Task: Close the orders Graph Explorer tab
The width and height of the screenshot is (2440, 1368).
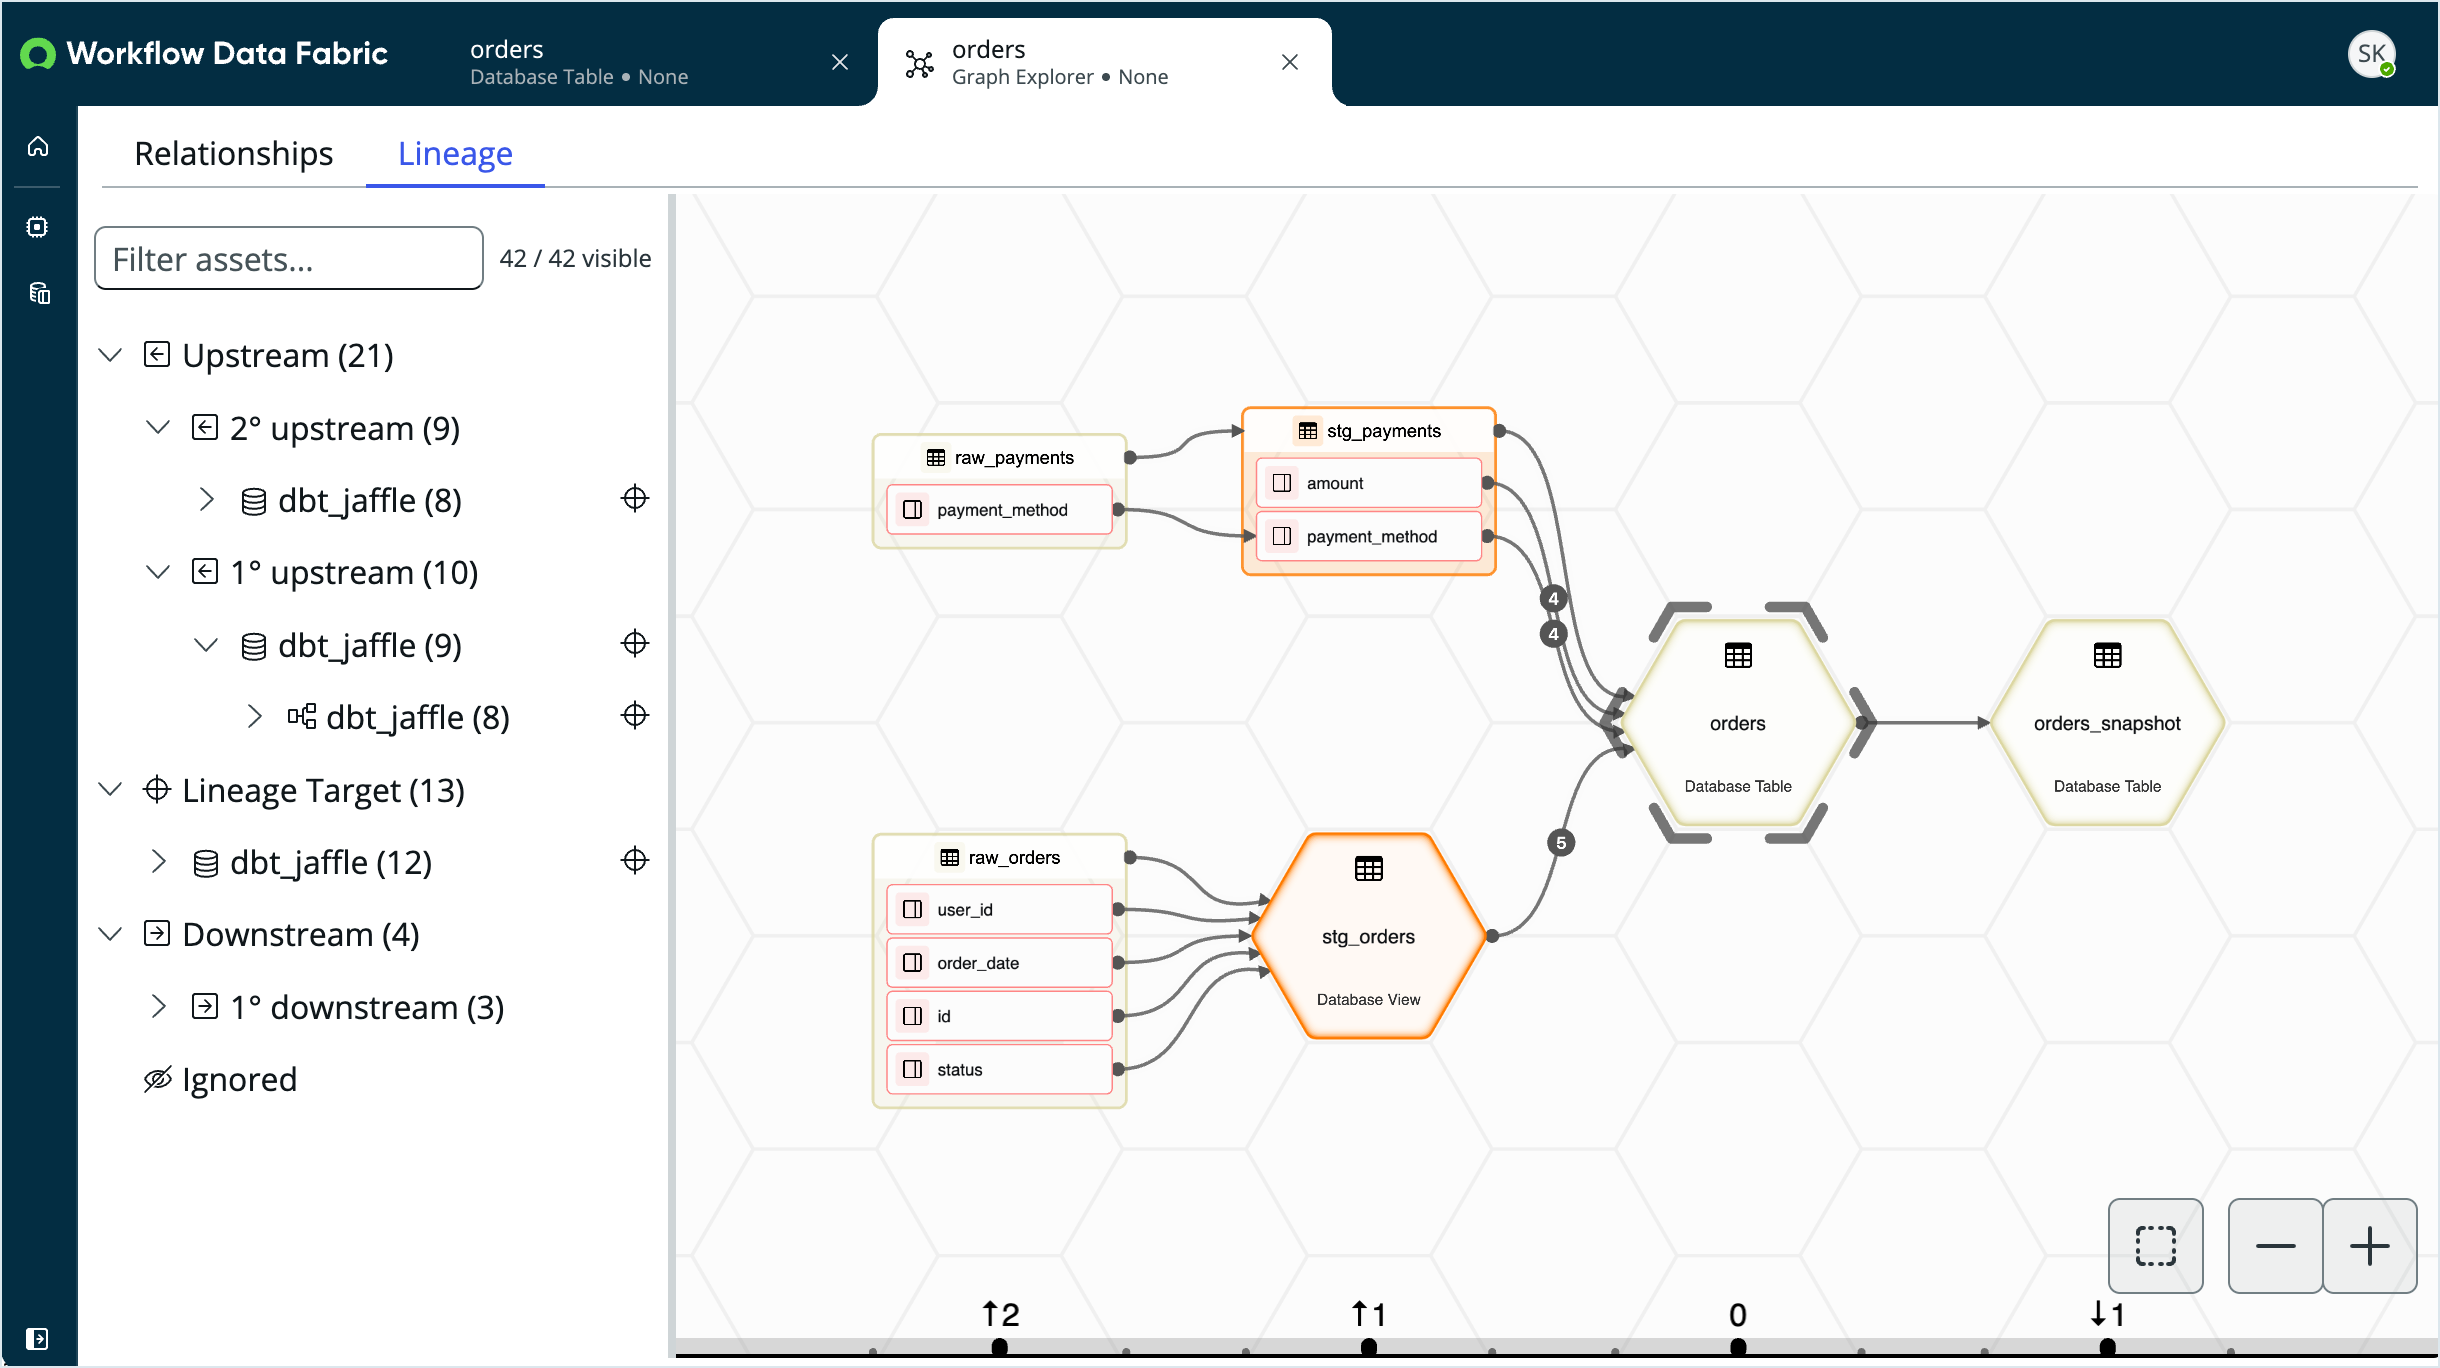Action: point(1290,63)
